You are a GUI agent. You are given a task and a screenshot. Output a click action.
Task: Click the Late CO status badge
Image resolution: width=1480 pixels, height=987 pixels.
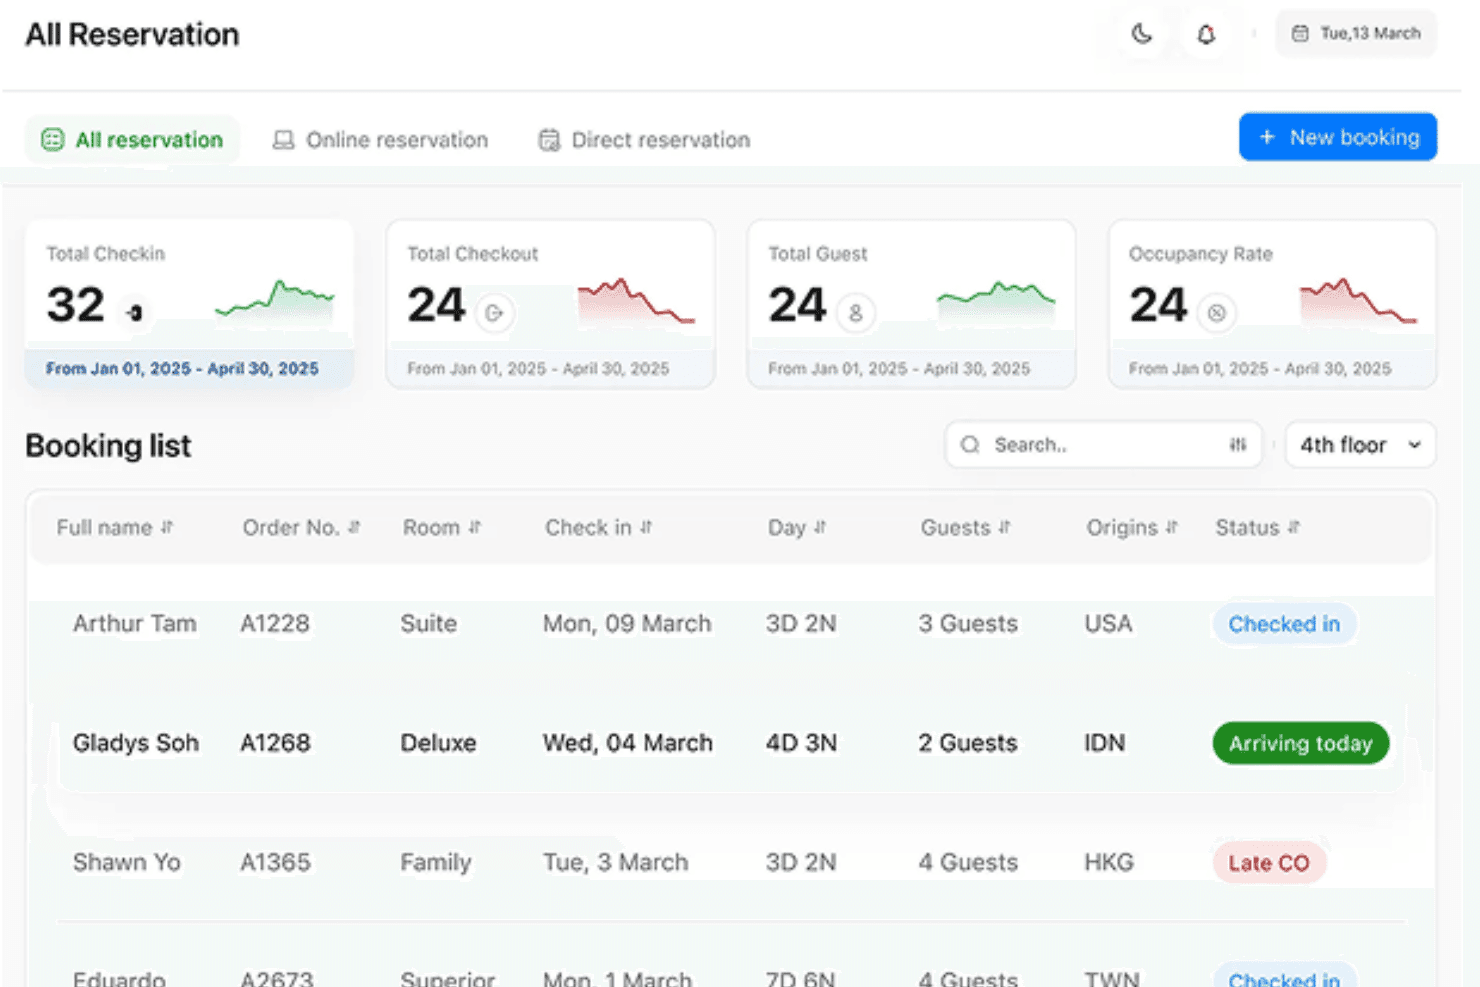pos(1269,863)
